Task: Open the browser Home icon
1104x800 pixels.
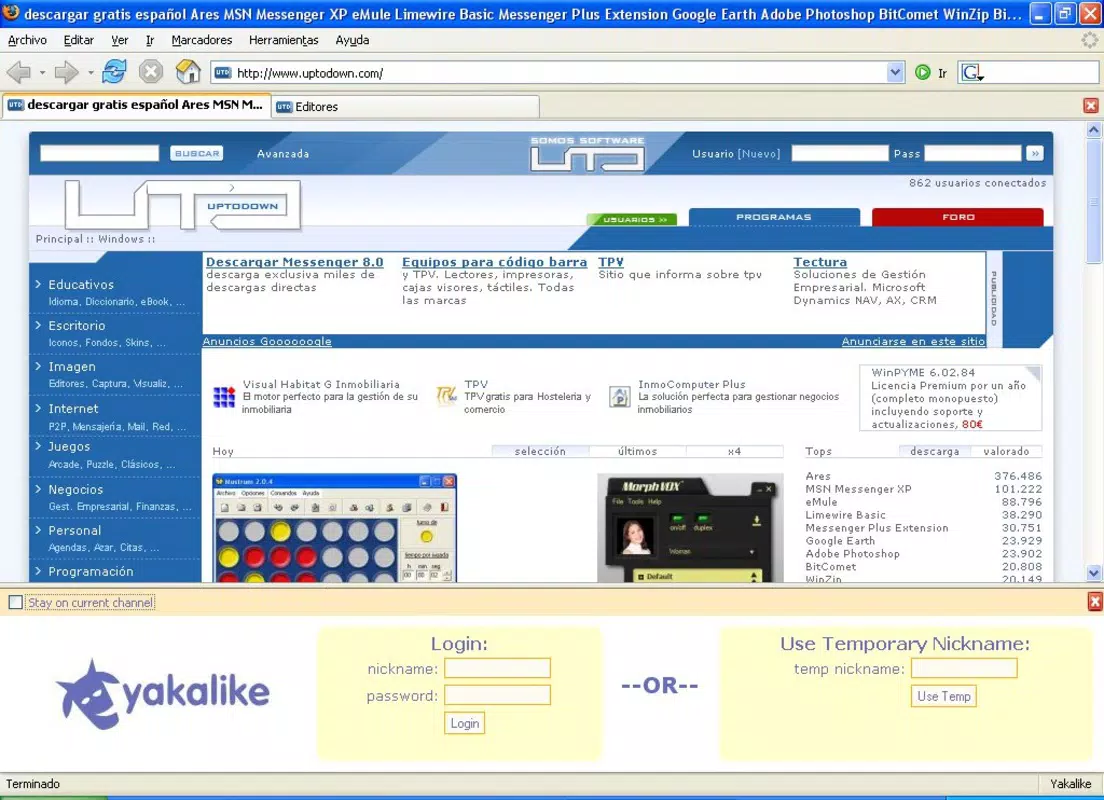Action: pos(188,71)
